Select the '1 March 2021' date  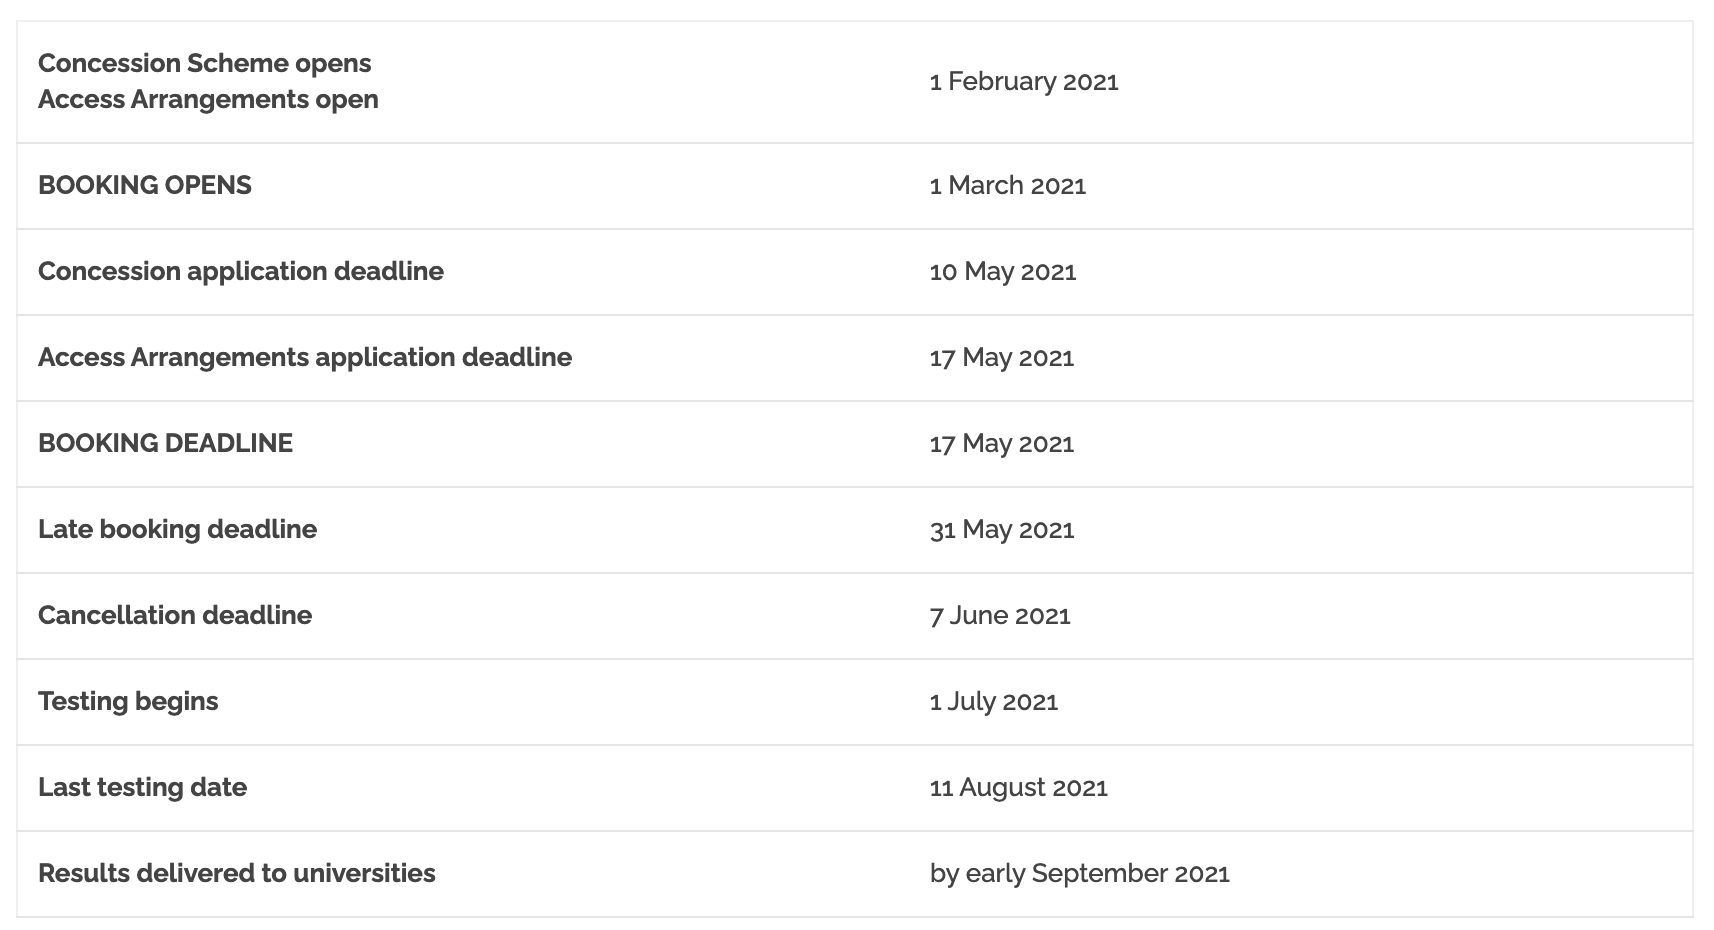(1007, 185)
